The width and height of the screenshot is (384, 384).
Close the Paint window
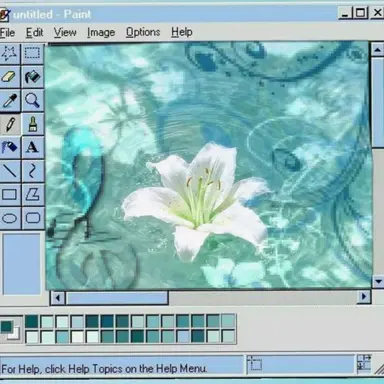pyautogui.click(x=377, y=13)
